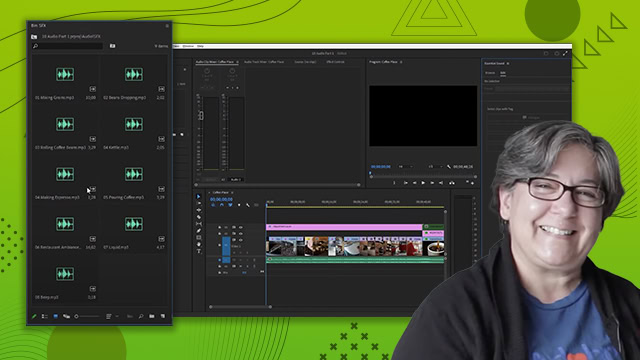Create a new bin in SFX panel
Screen dimensions: 640x360
pos(152,316)
